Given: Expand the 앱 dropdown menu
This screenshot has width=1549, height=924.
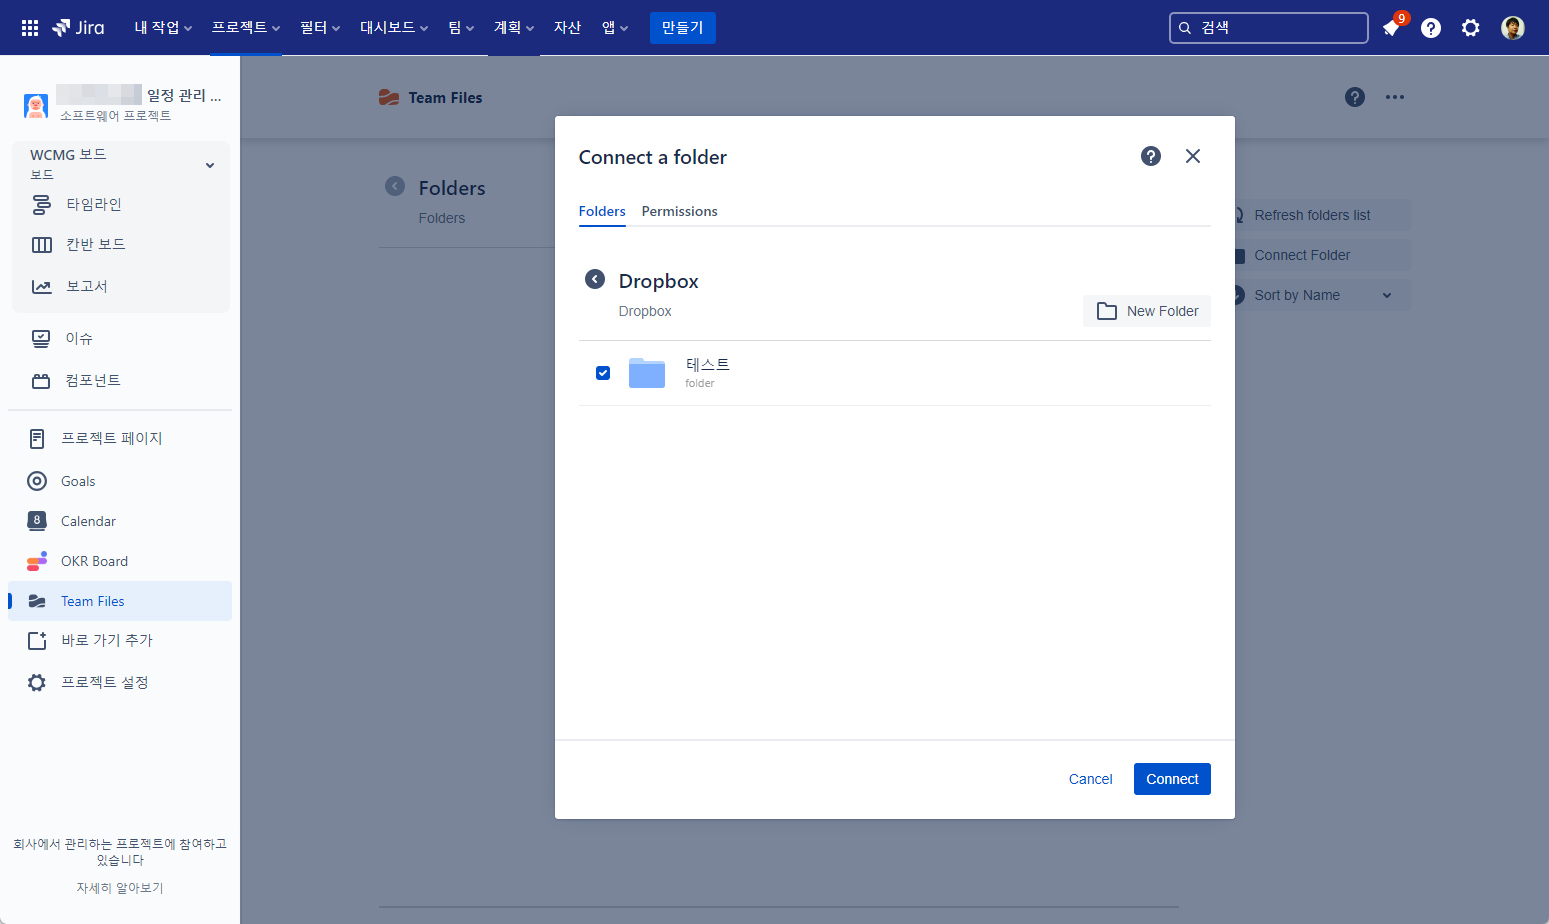Looking at the screenshot, I should 615,28.
